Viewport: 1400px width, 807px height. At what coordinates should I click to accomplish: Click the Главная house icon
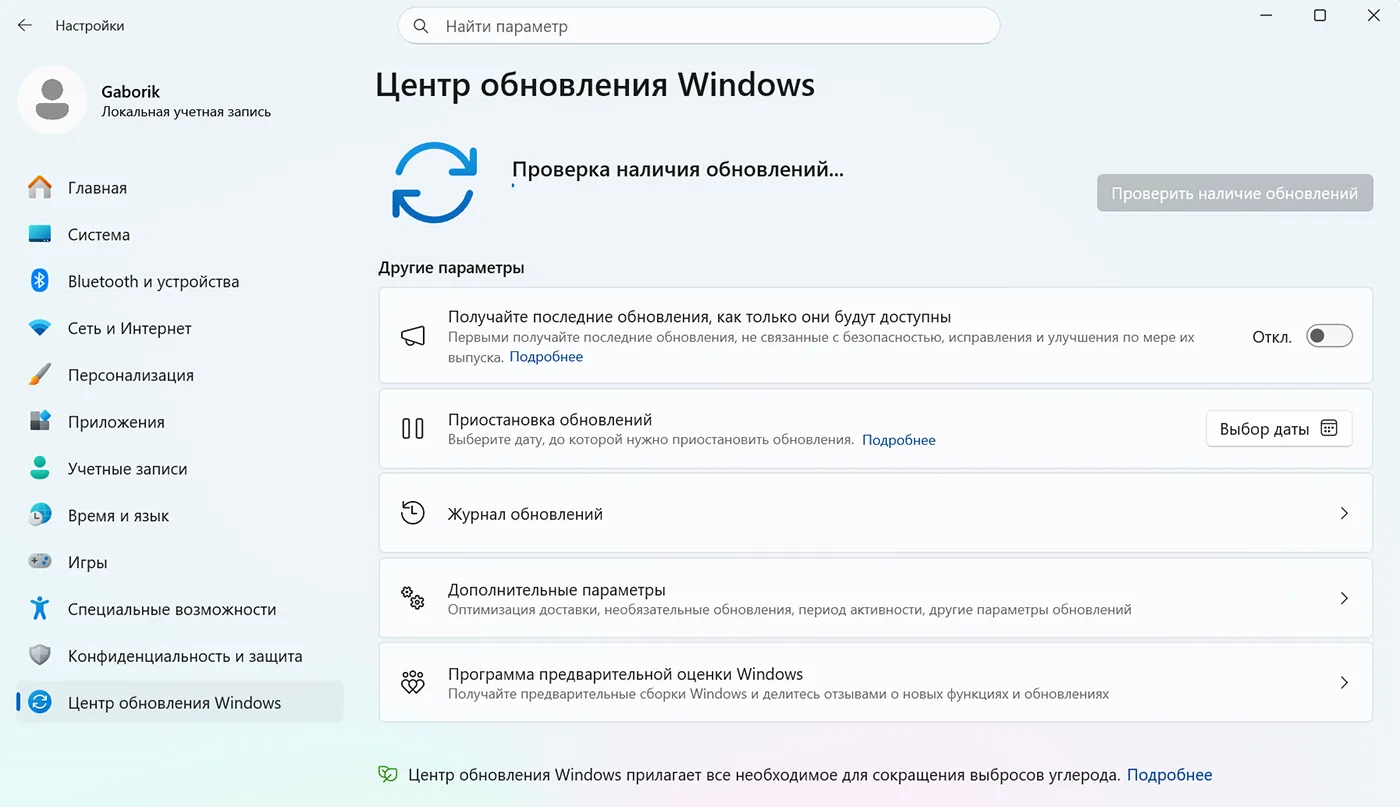40,187
